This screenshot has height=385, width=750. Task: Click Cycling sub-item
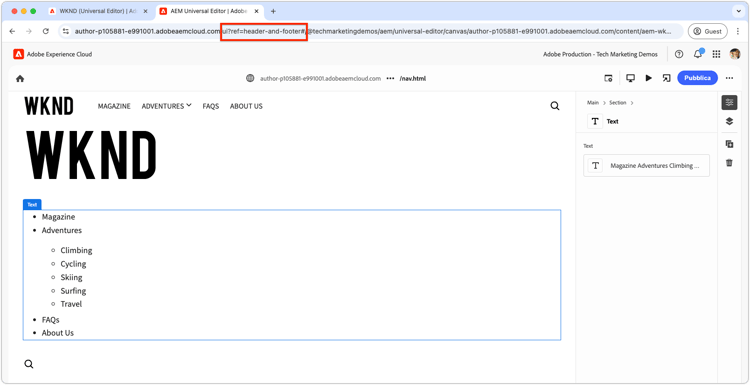click(x=73, y=264)
